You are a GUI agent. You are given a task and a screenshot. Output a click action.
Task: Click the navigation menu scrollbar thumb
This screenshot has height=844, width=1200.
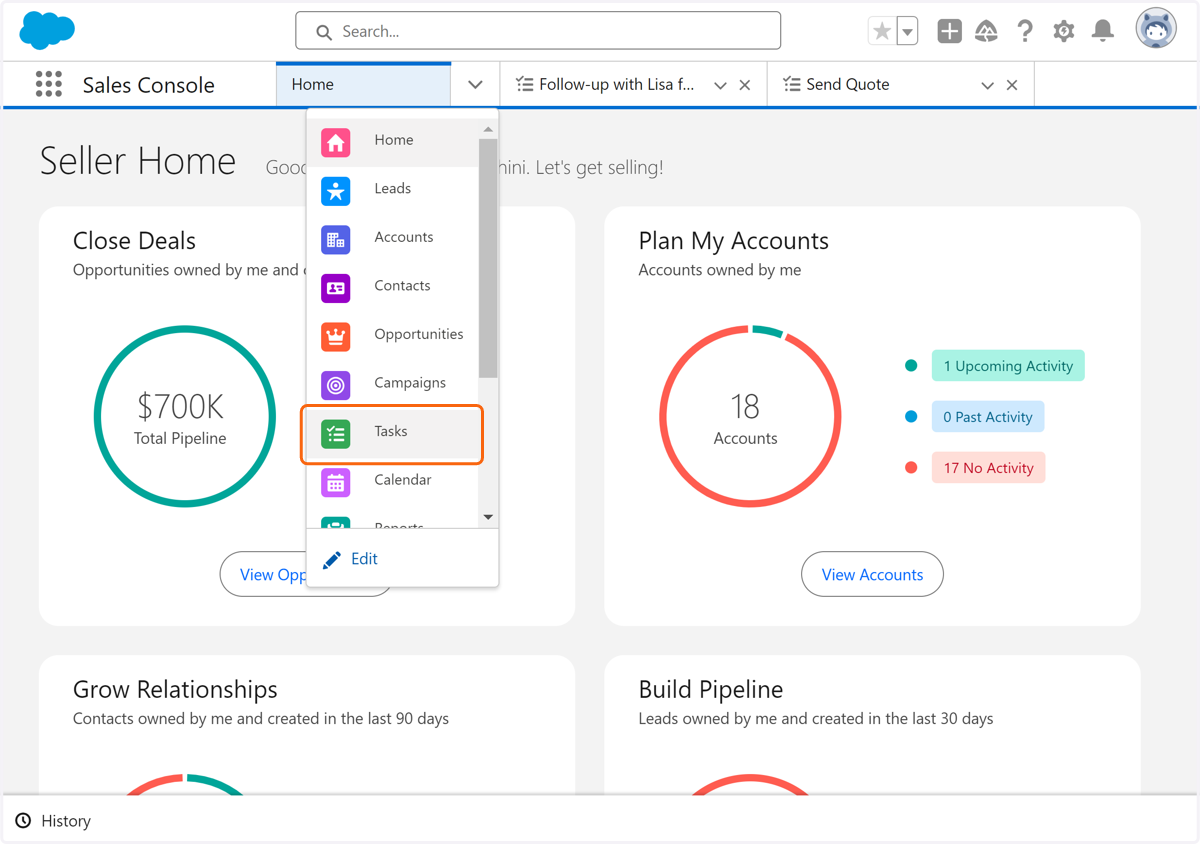[488, 258]
